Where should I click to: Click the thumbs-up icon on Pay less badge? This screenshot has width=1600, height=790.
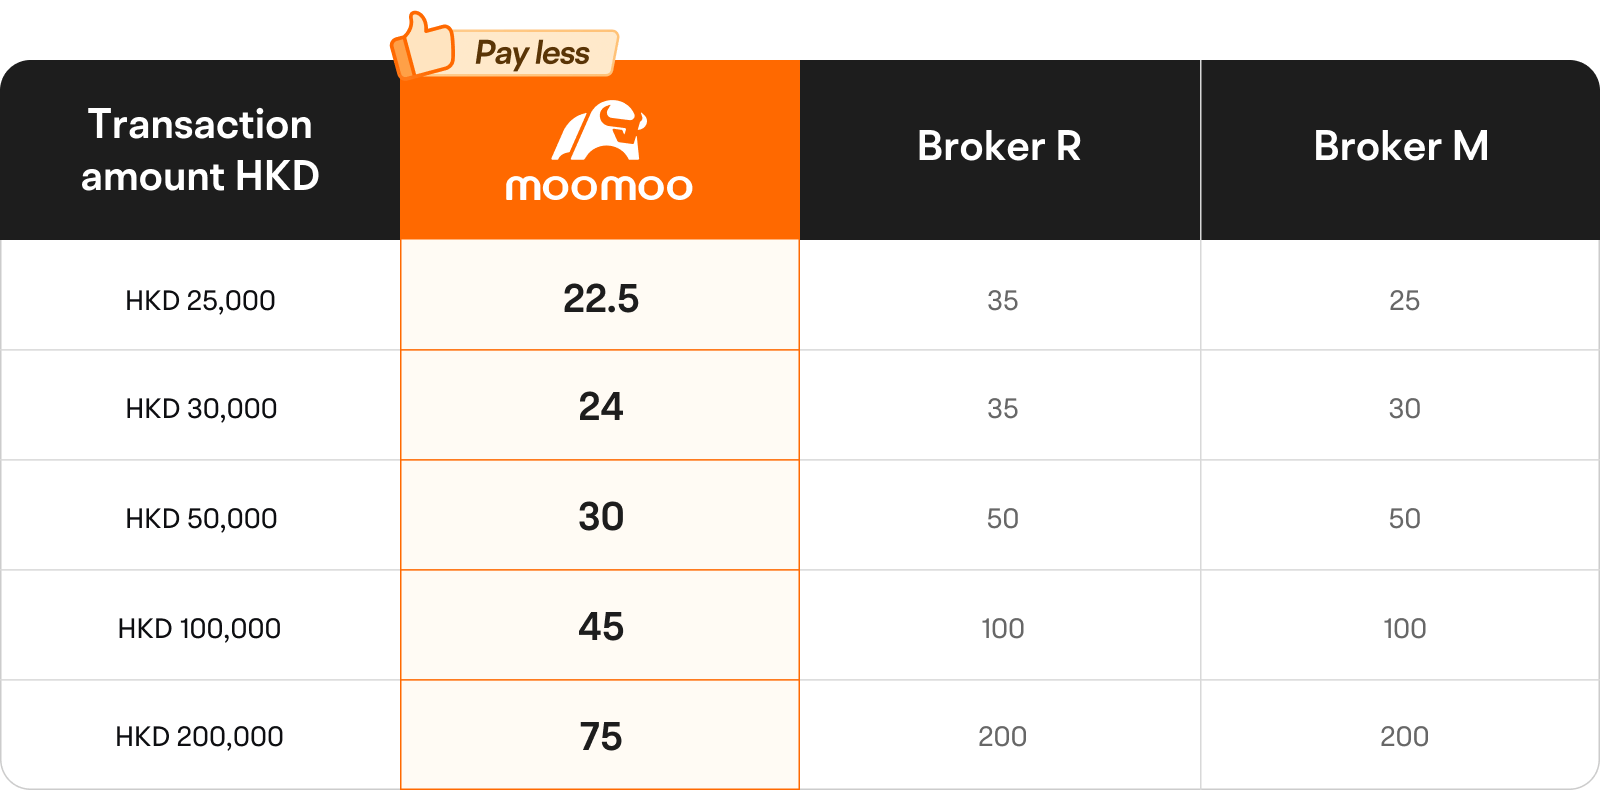click(x=423, y=45)
